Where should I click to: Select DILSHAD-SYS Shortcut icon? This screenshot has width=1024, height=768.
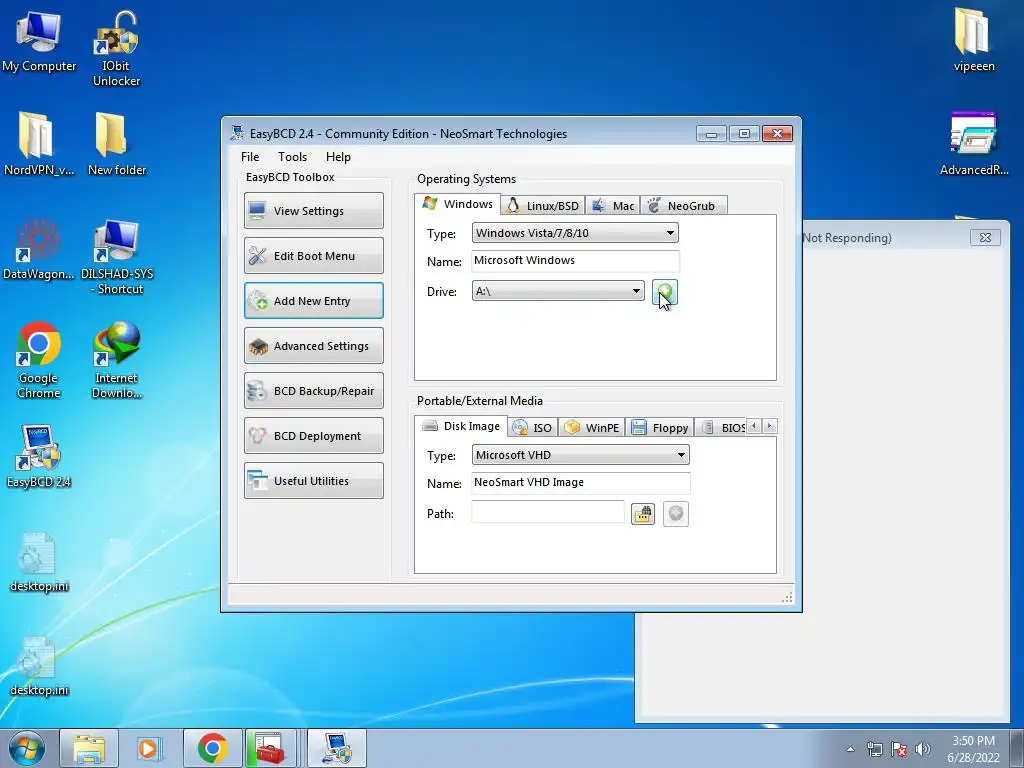pos(116,257)
